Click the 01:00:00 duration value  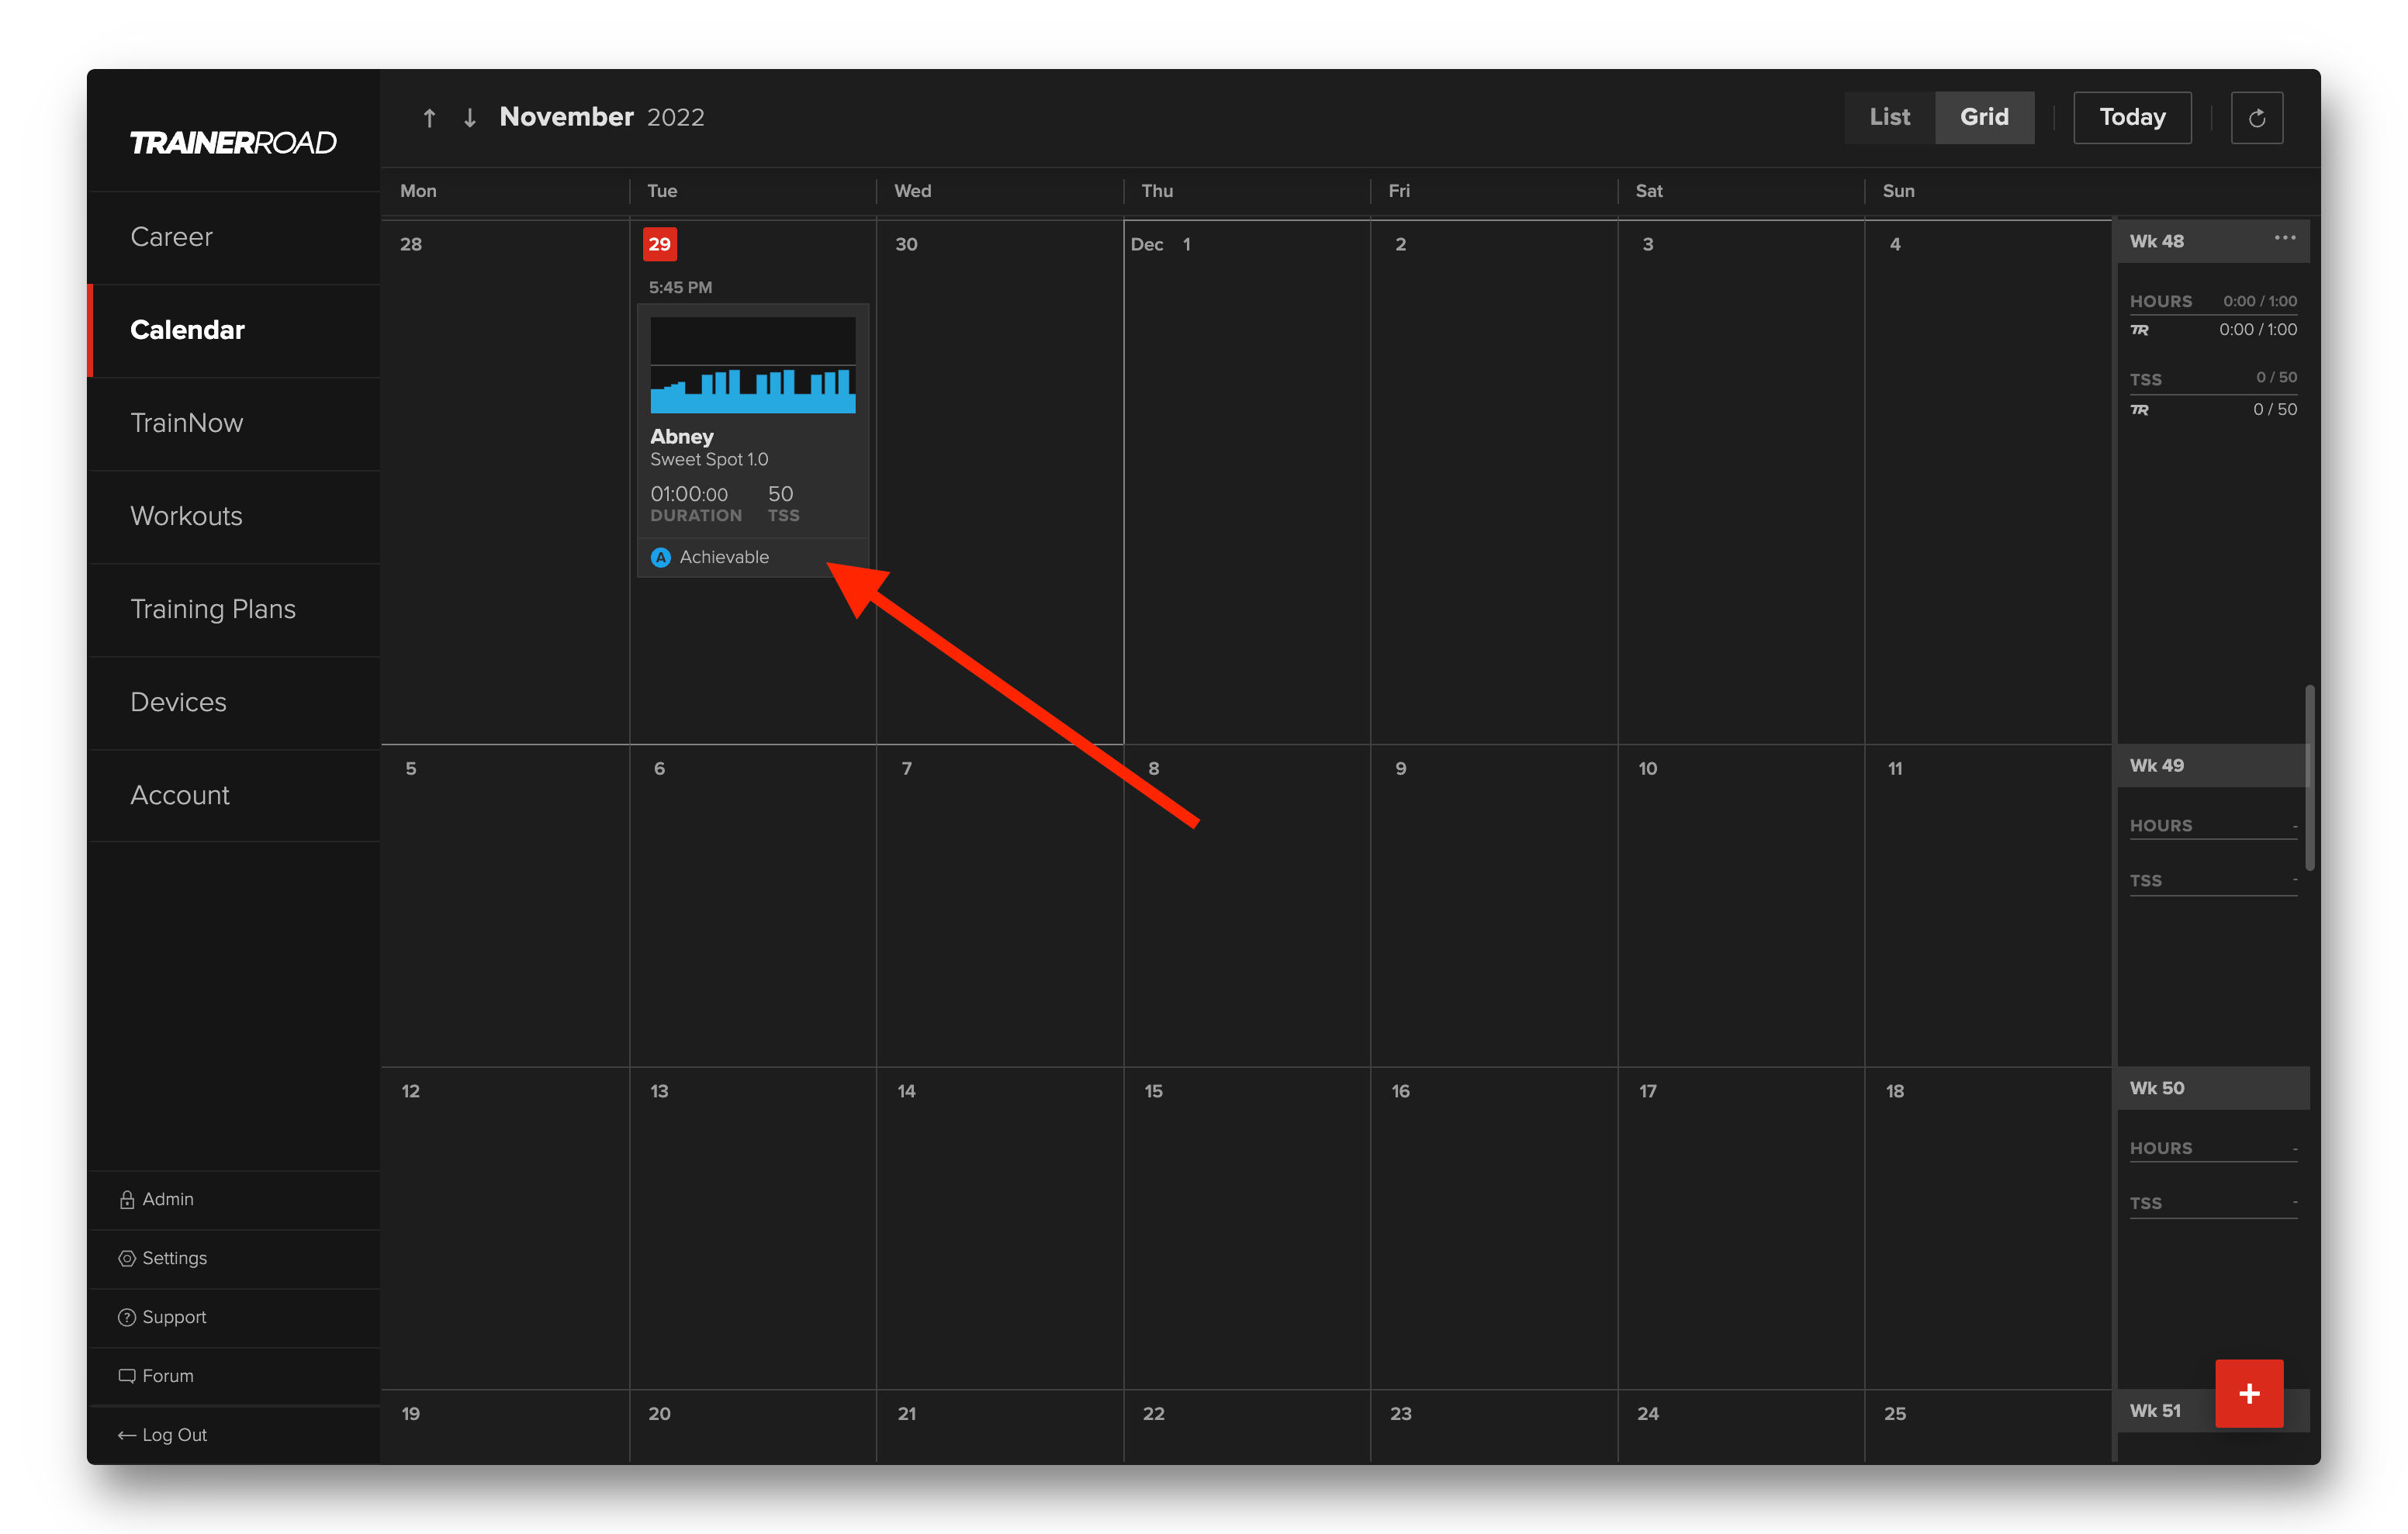point(689,494)
